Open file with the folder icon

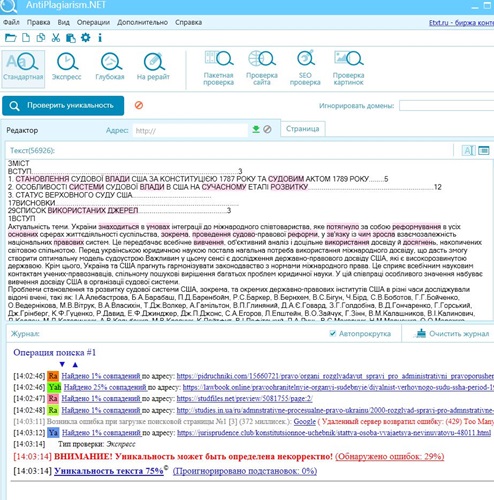coord(10,38)
